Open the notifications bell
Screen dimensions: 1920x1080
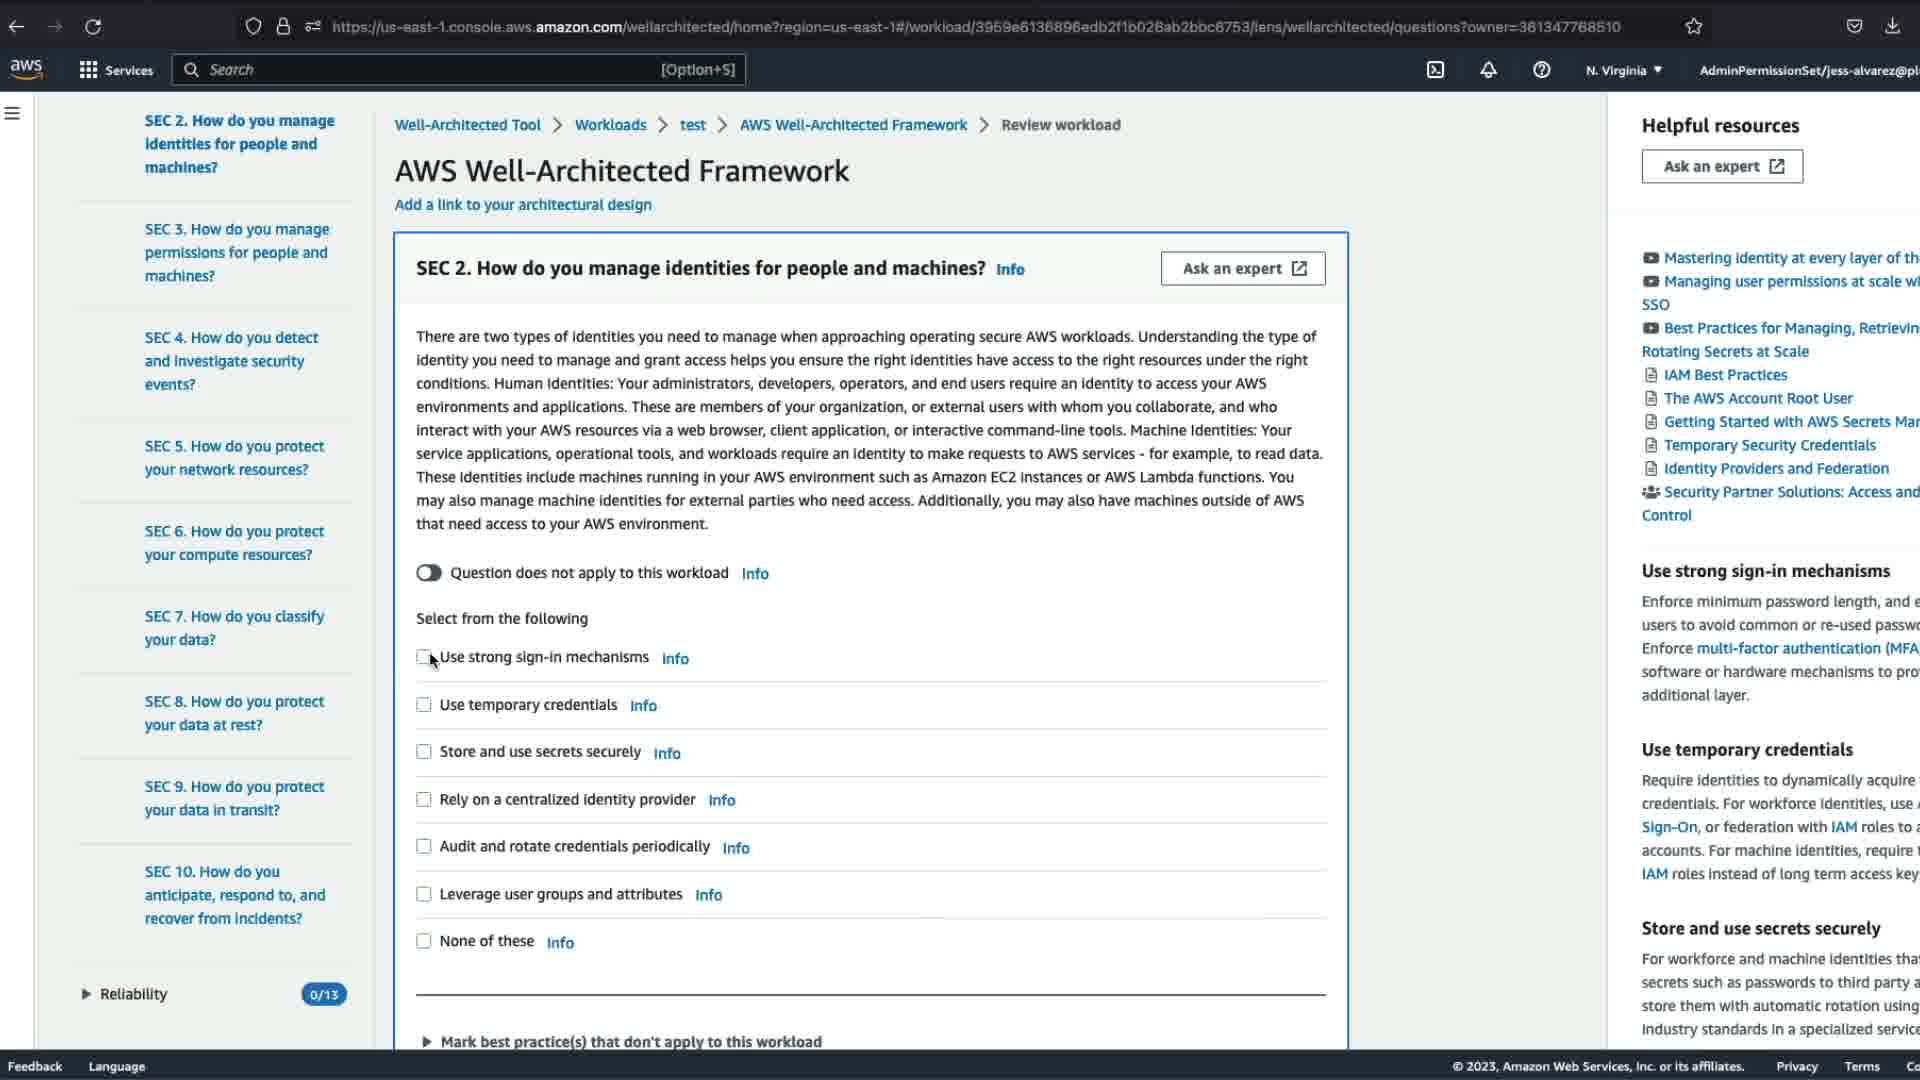1488,70
